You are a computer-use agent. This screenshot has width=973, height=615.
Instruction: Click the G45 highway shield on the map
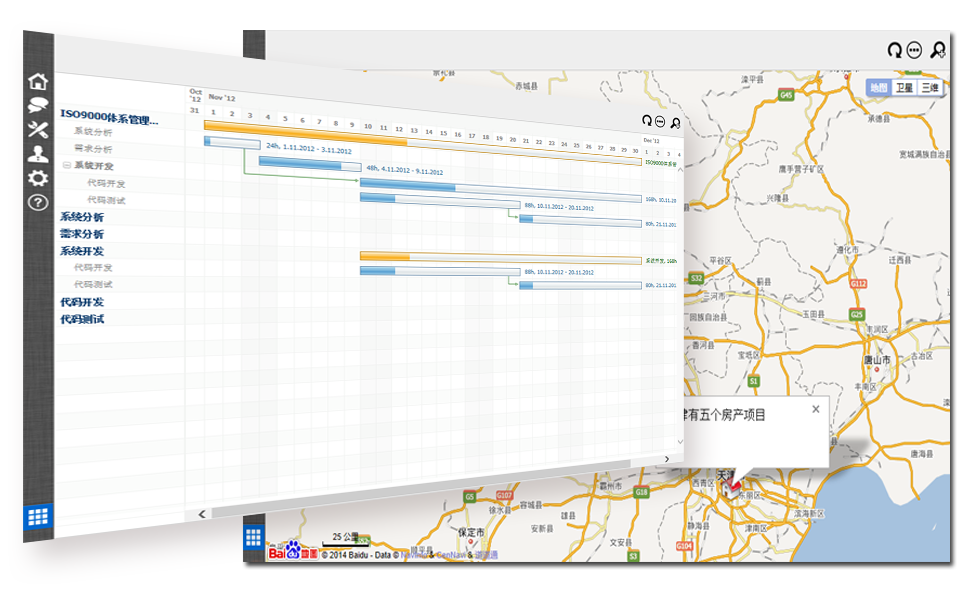786,95
